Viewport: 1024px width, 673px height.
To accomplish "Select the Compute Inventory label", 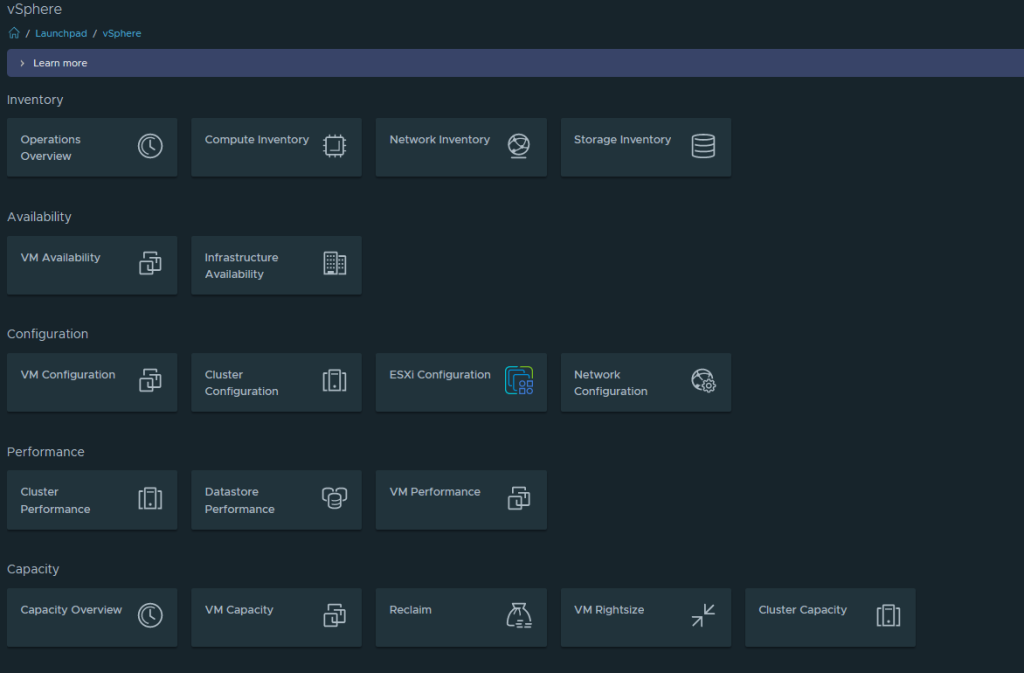I will pyautogui.click(x=257, y=140).
